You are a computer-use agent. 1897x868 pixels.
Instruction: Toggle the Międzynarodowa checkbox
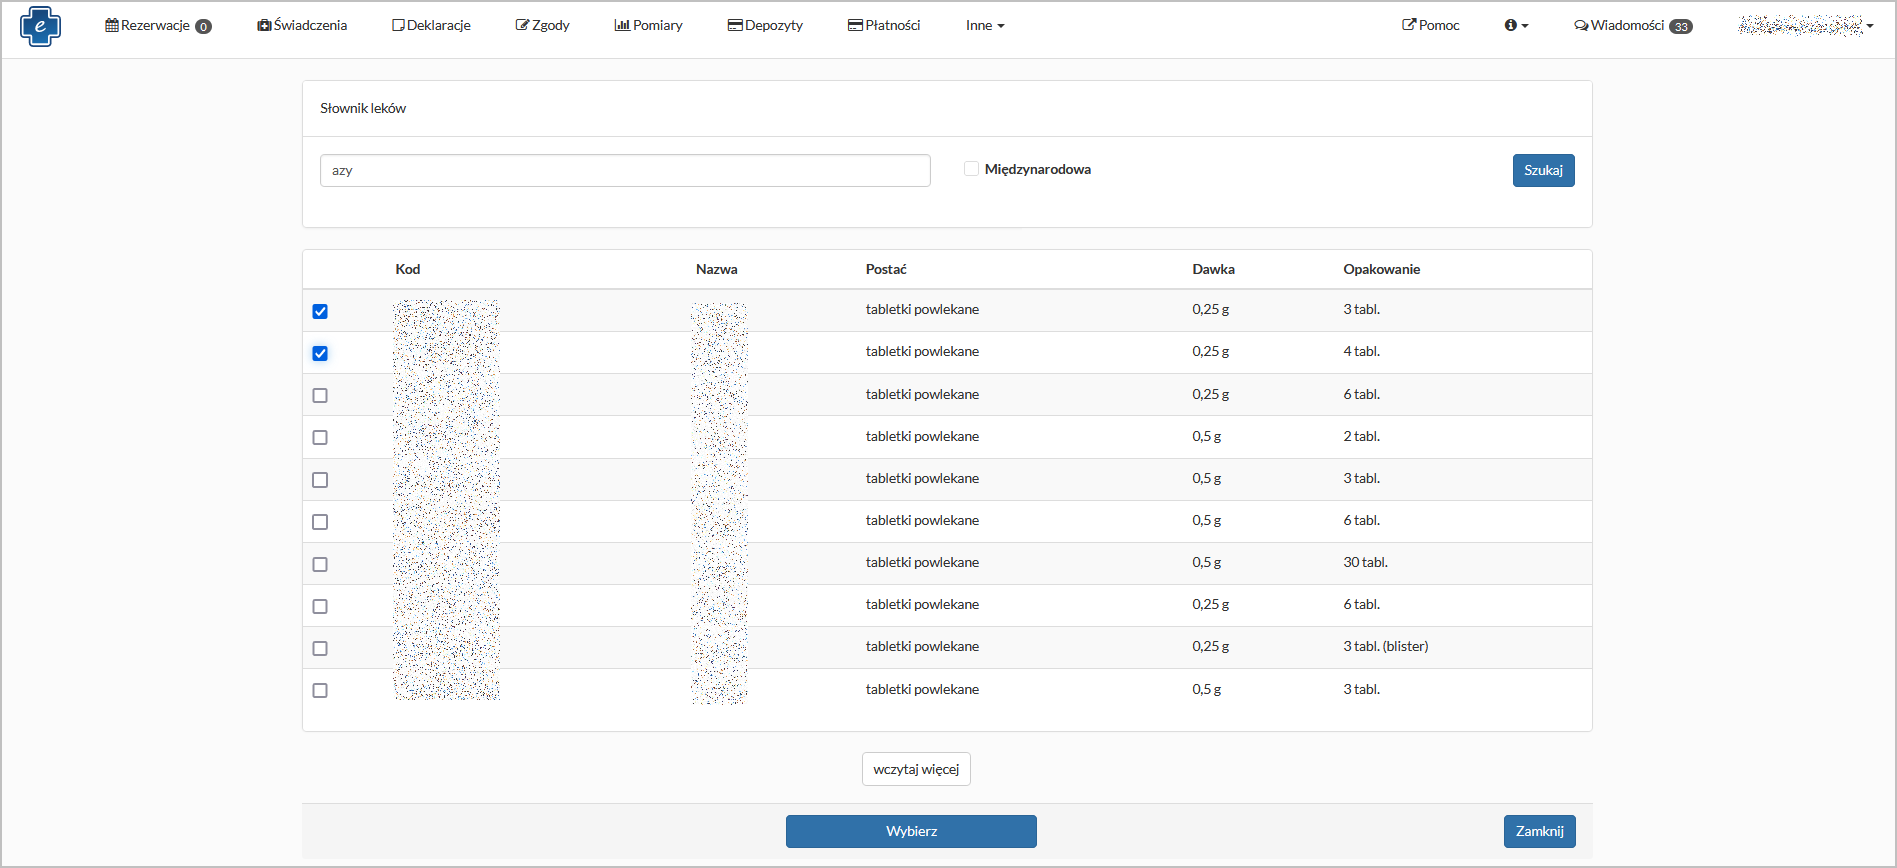[971, 169]
